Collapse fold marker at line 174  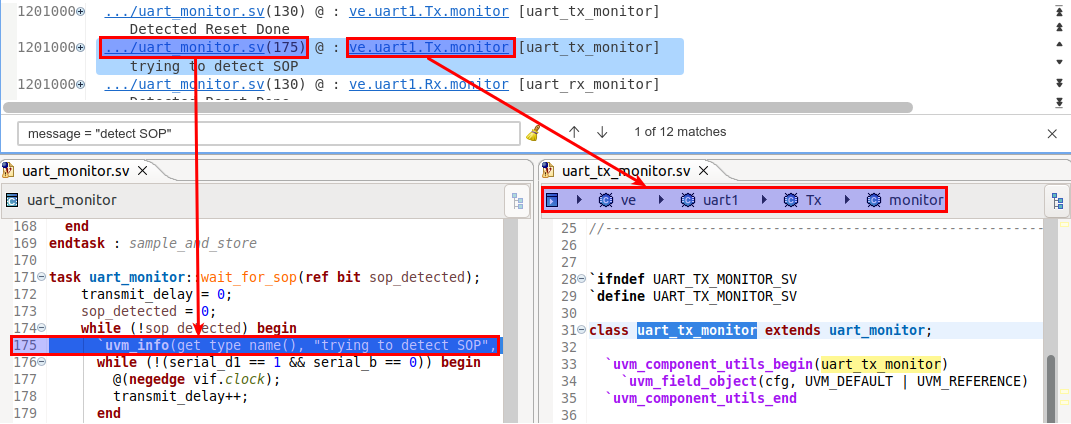(42, 328)
